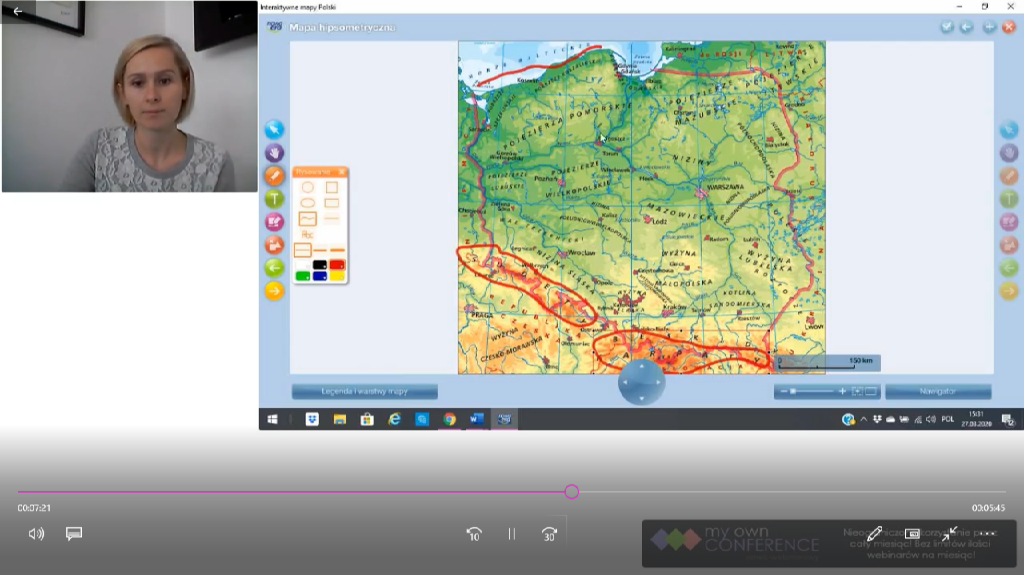
Task: Click the yellow right arrow icon
Action: coord(274,291)
